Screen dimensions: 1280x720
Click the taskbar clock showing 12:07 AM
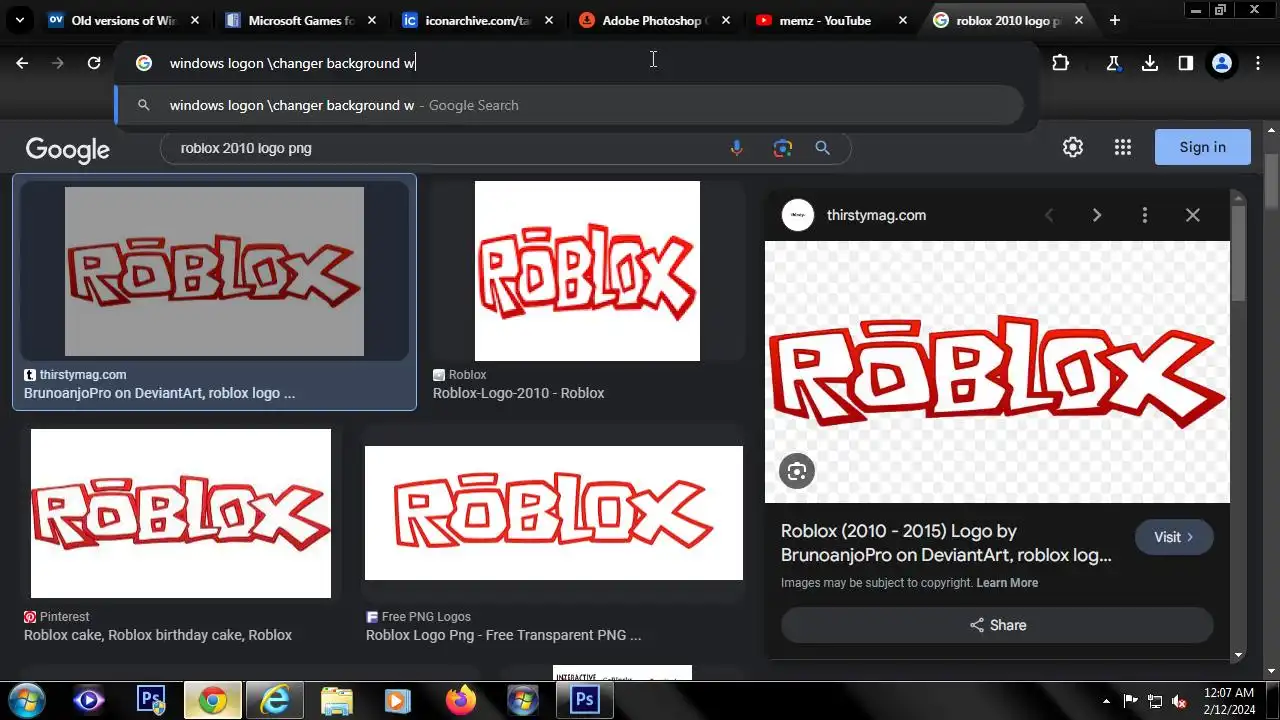(x=1229, y=700)
